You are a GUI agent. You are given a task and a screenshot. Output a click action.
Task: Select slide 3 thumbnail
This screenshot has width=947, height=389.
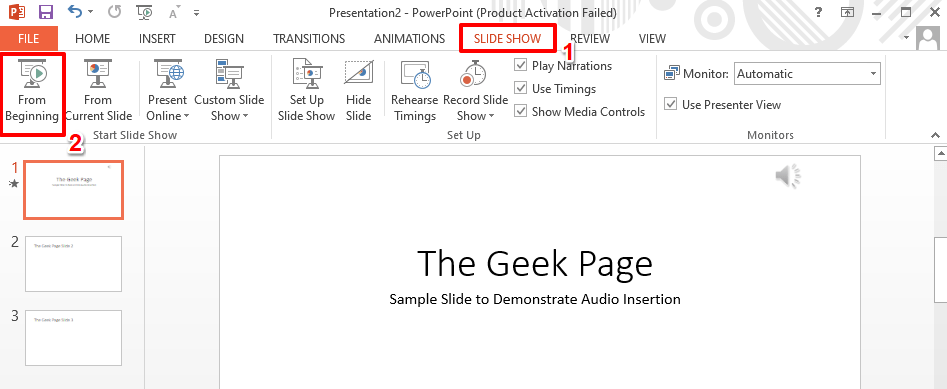point(74,338)
